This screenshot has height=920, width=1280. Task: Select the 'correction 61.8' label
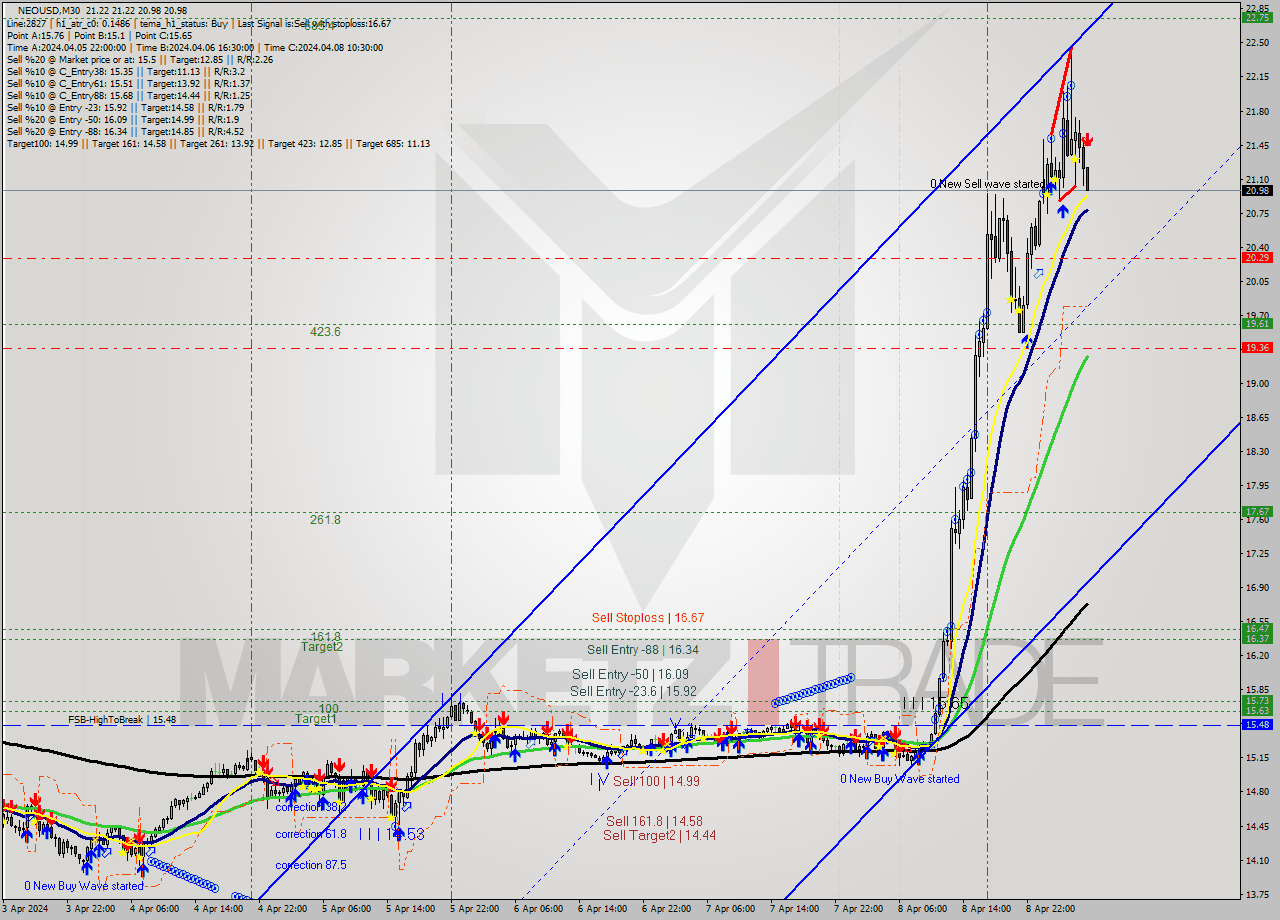point(311,834)
